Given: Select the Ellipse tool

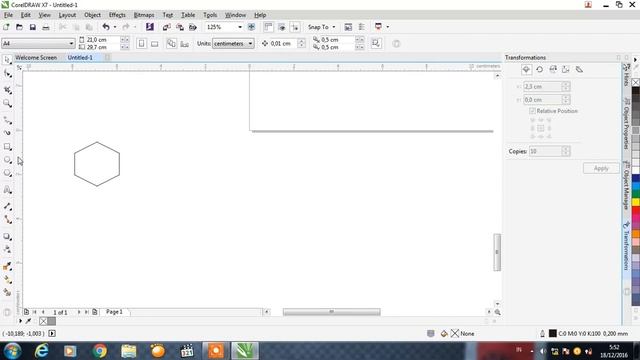Looking at the screenshot, I should 7,160.
